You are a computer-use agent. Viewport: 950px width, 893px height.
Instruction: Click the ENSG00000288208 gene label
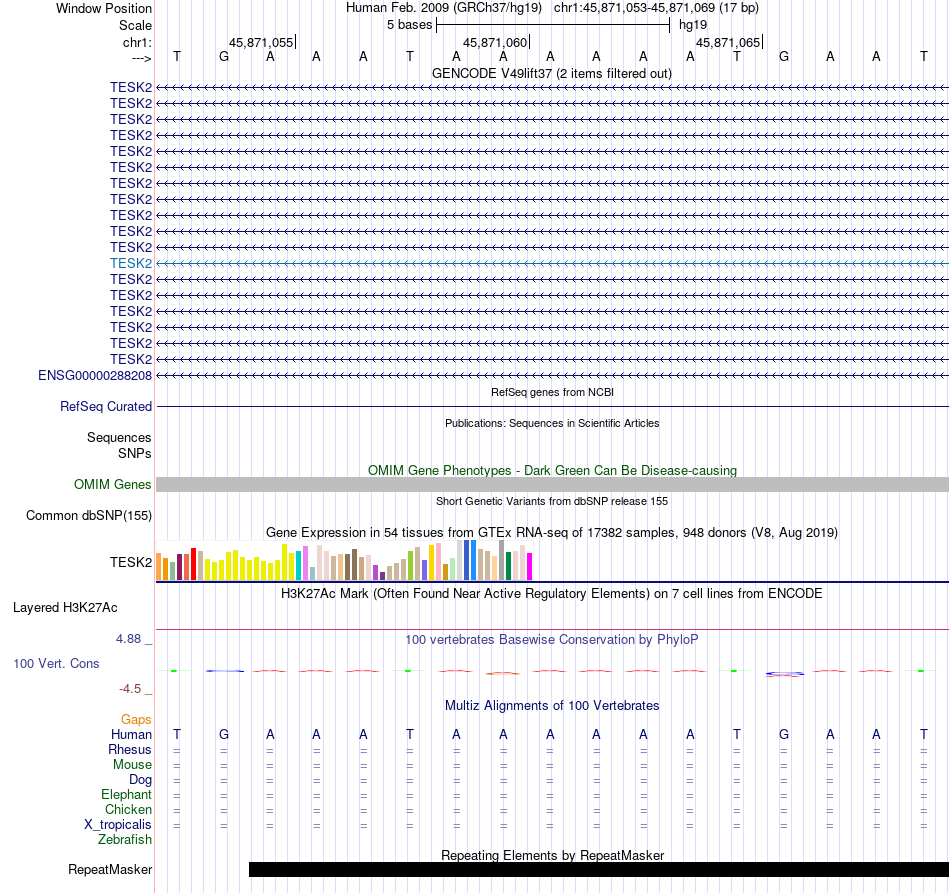[95, 376]
